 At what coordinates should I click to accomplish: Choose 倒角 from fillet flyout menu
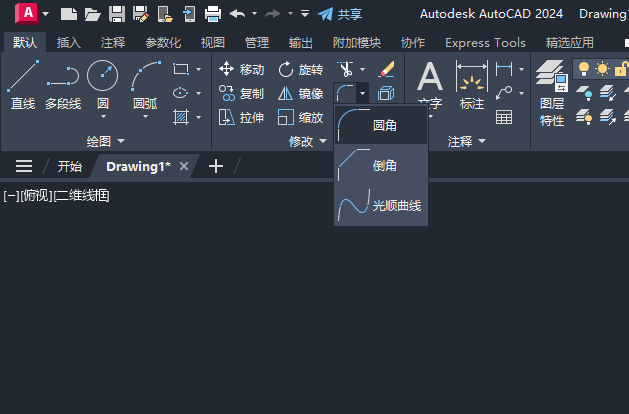(381, 165)
